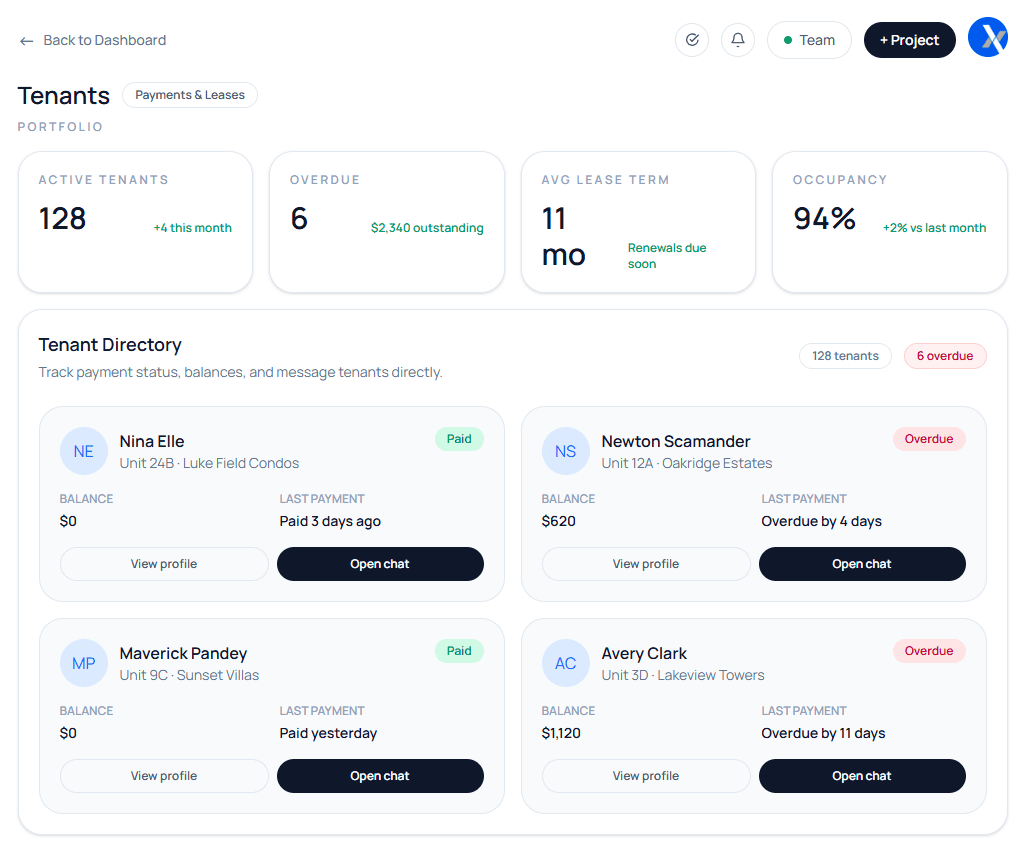Viewport: 1017px width, 851px height.
Task: Select Nina Elle's NE avatar
Action: 84,451
